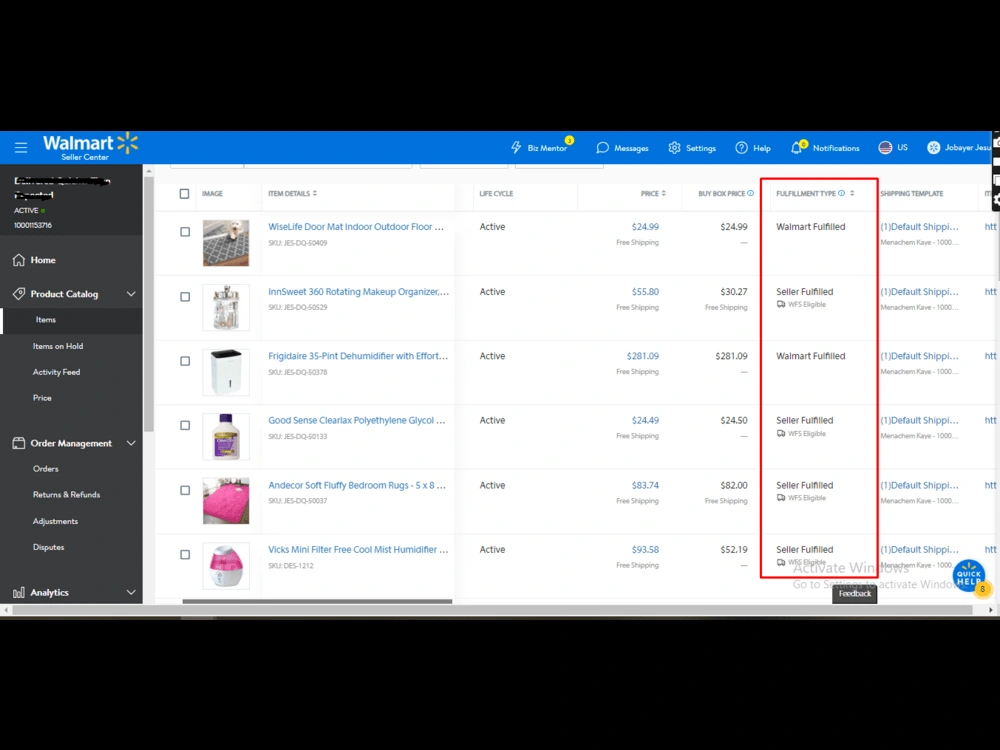The height and width of the screenshot is (750, 1000).
Task: Check the Frigidaire Dehumidifier row checkbox
Action: pyautogui.click(x=185, y=361)
